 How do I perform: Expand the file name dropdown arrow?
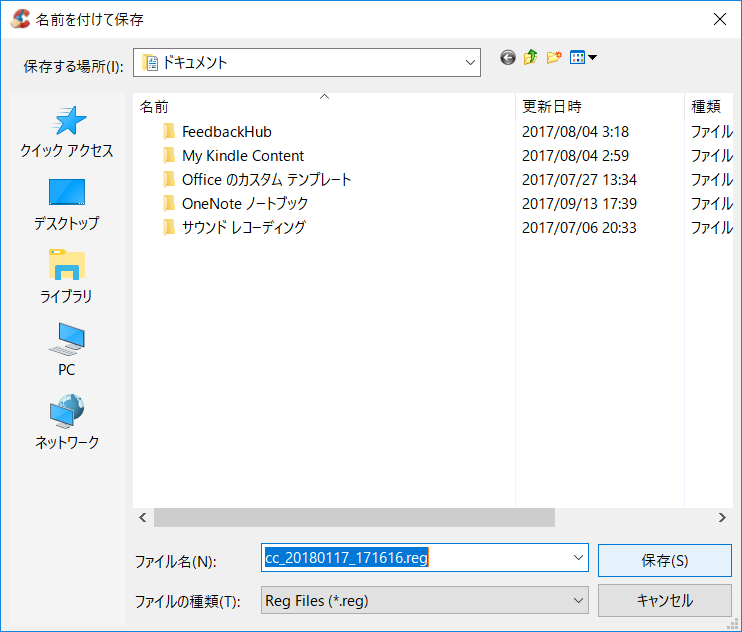[x=578, y=557]
